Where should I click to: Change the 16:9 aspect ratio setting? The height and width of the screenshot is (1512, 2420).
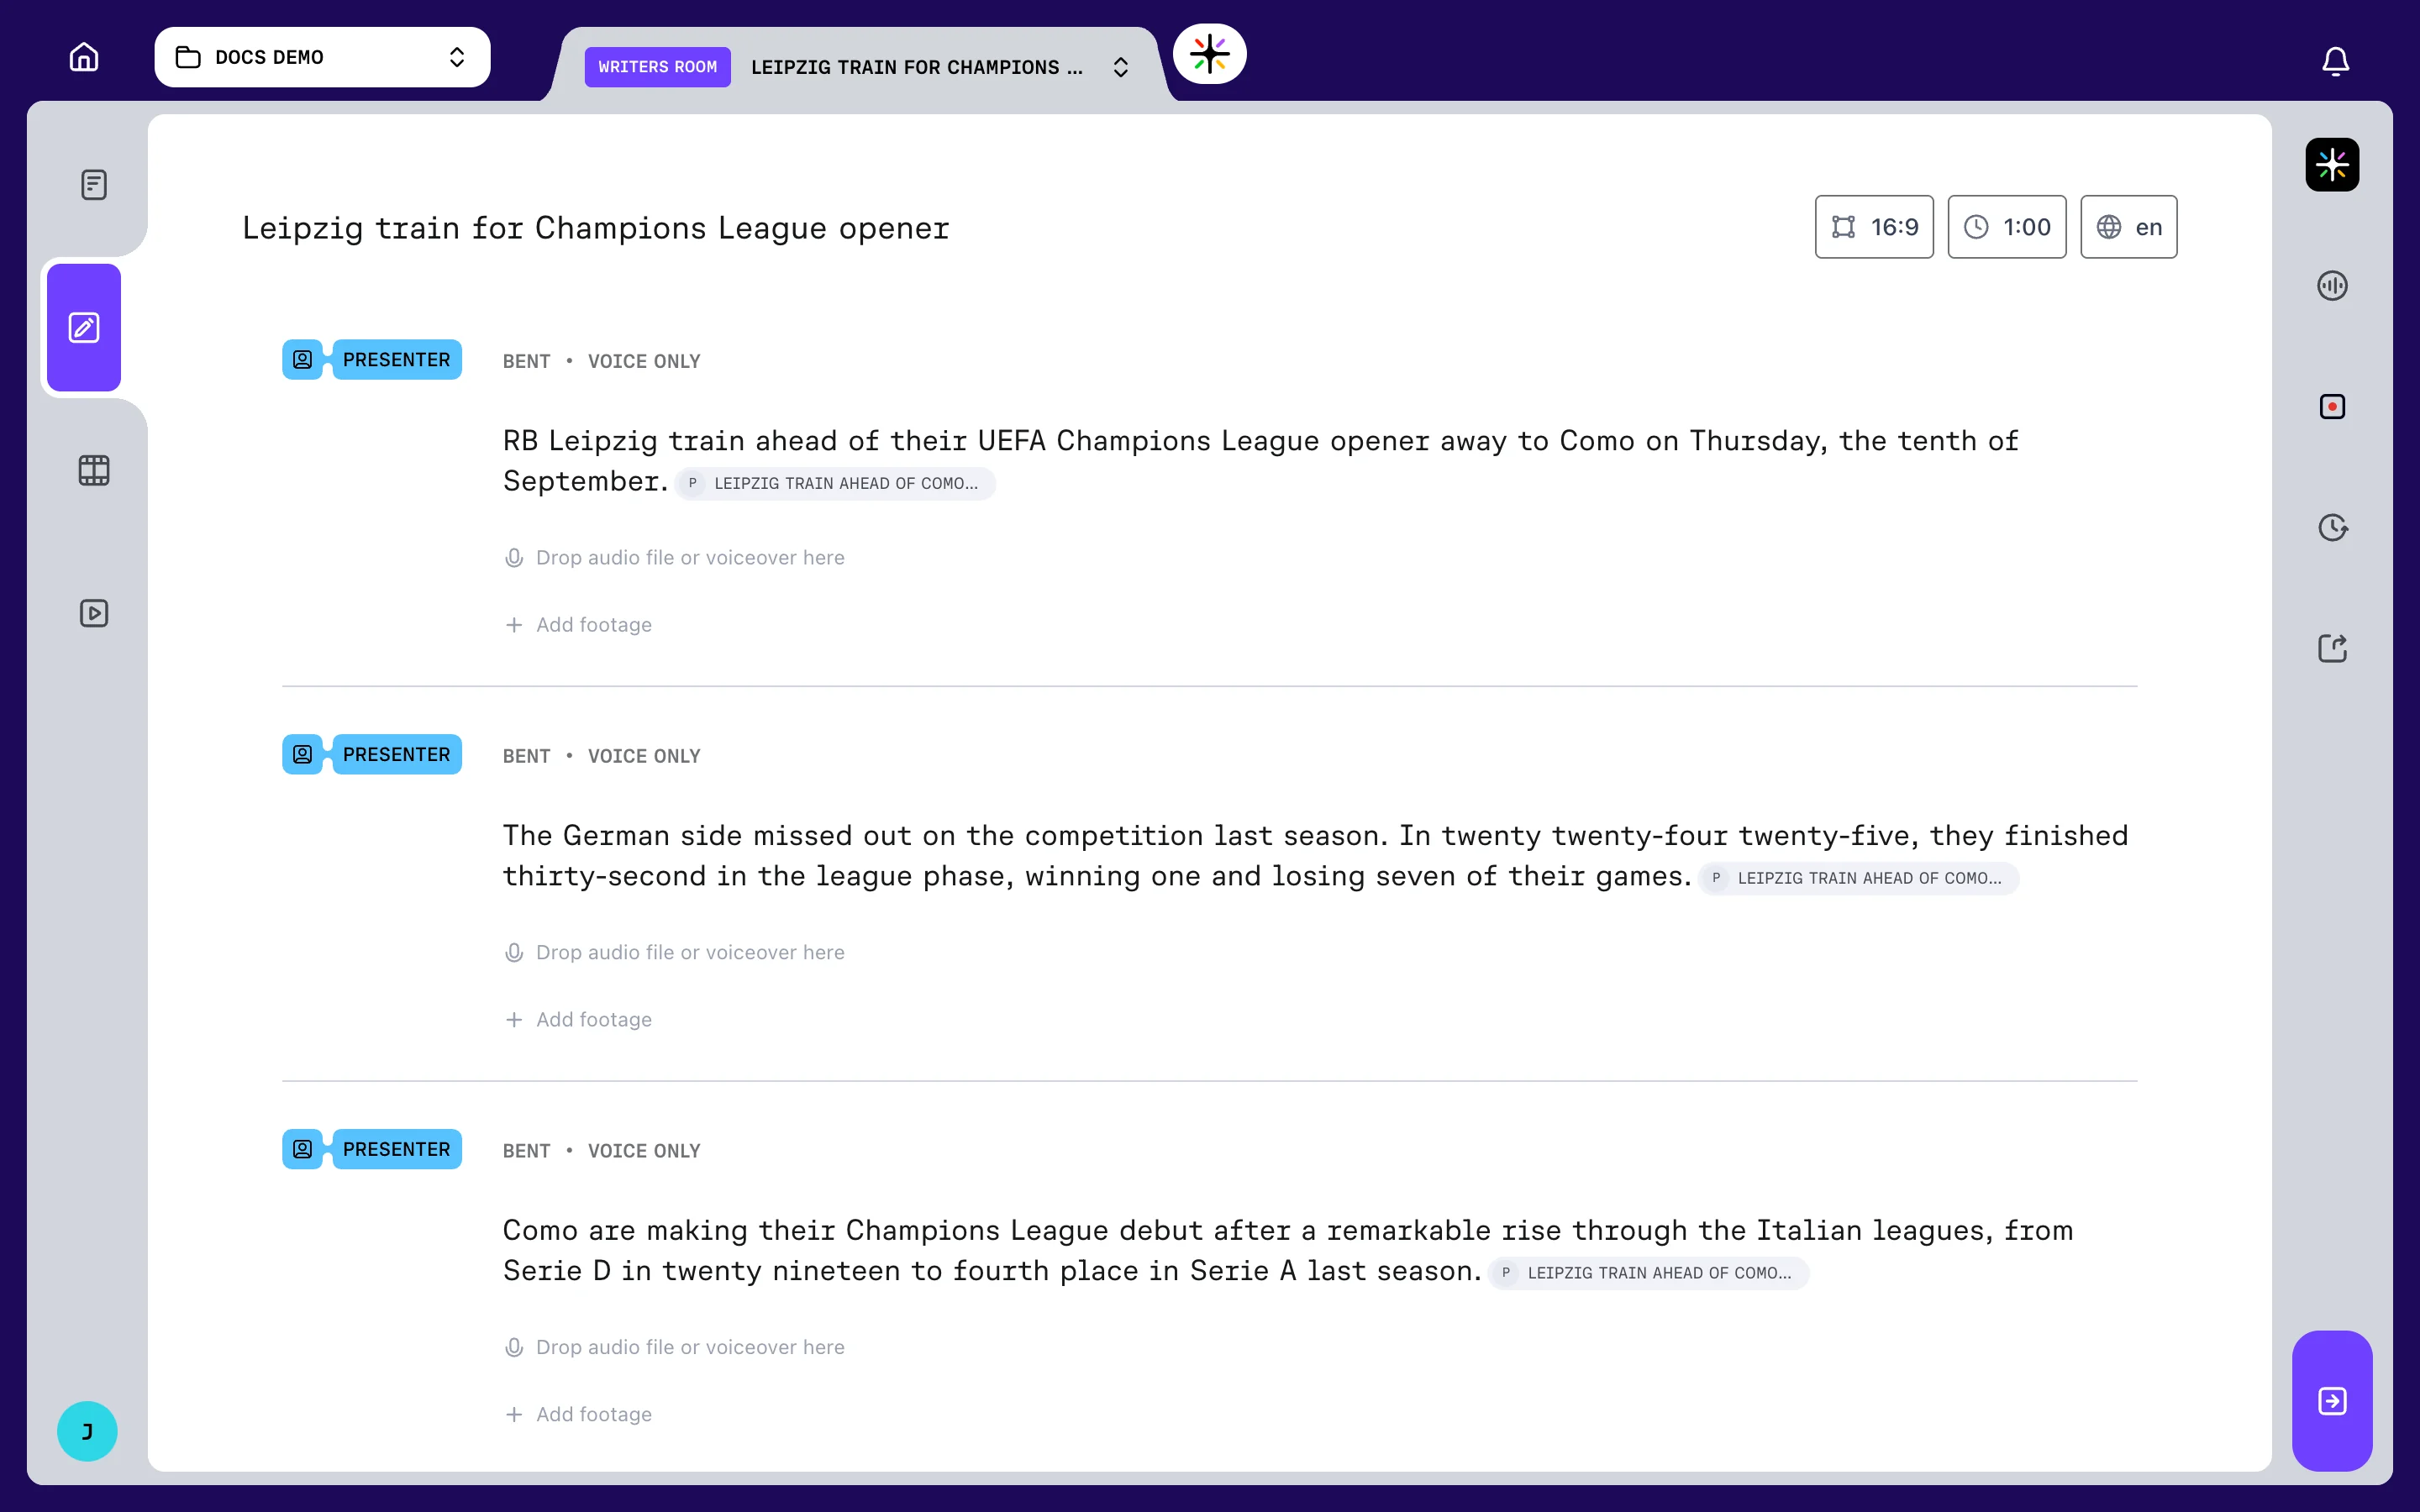tap(1874, 227)
